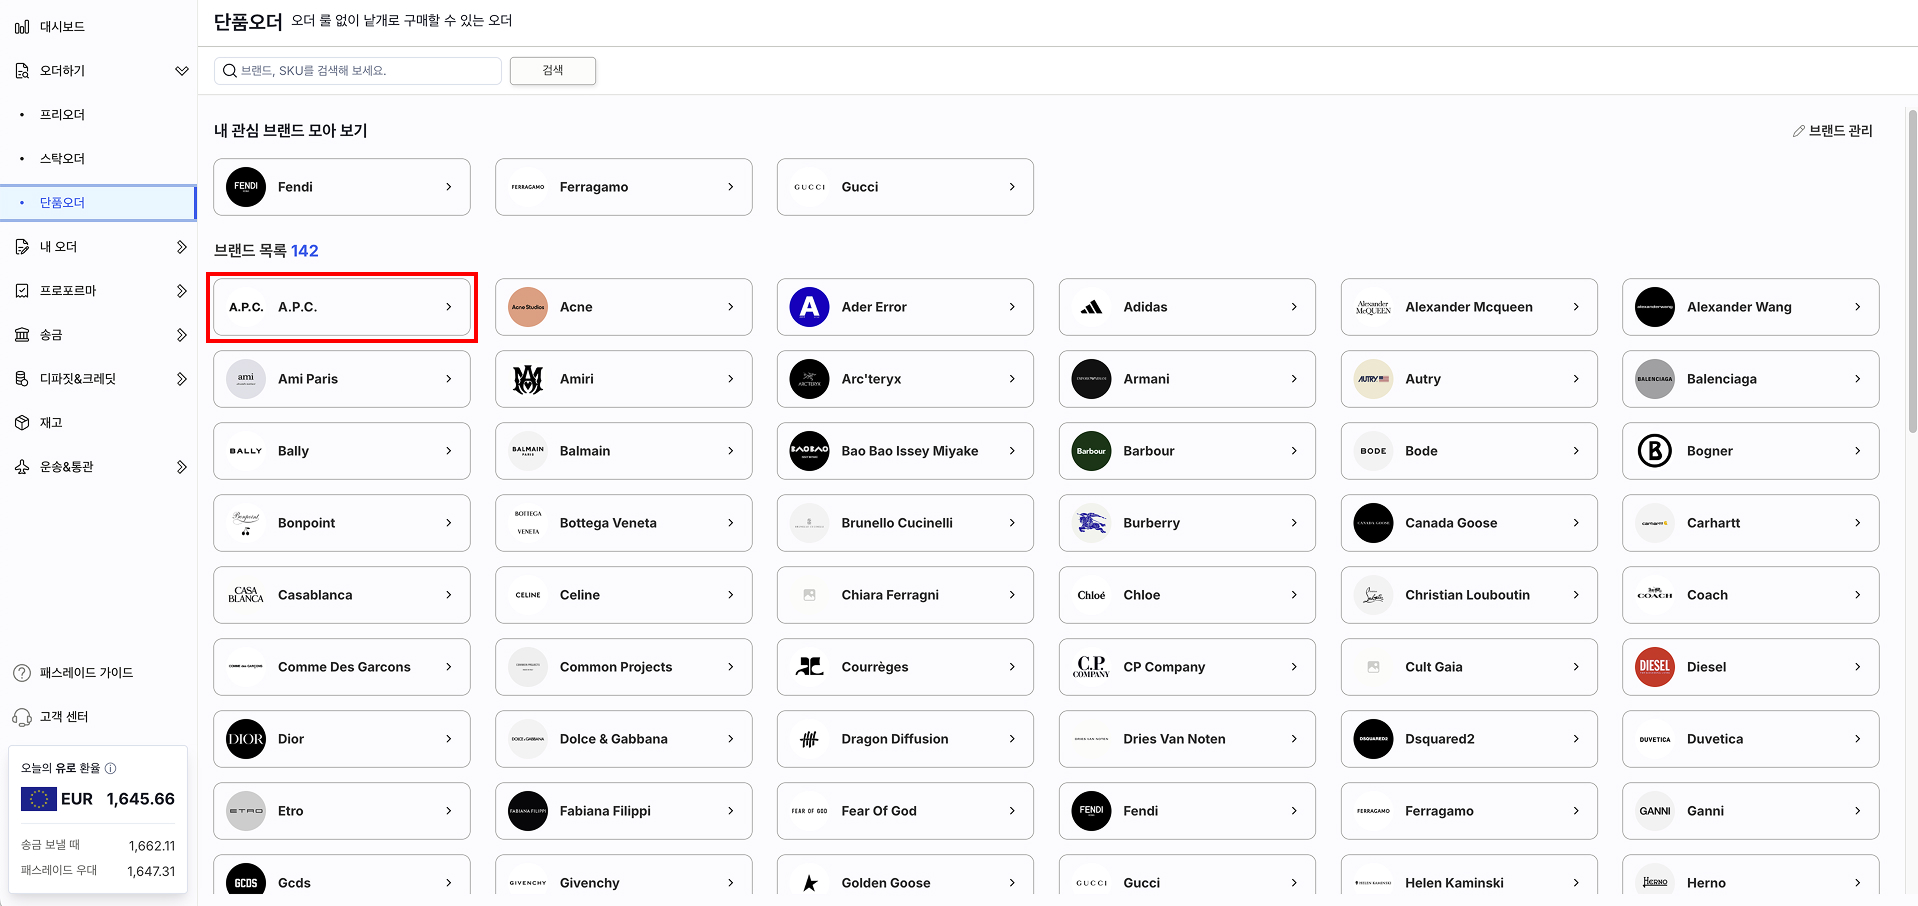Click the customer center headset icon

tap(22, 717)
